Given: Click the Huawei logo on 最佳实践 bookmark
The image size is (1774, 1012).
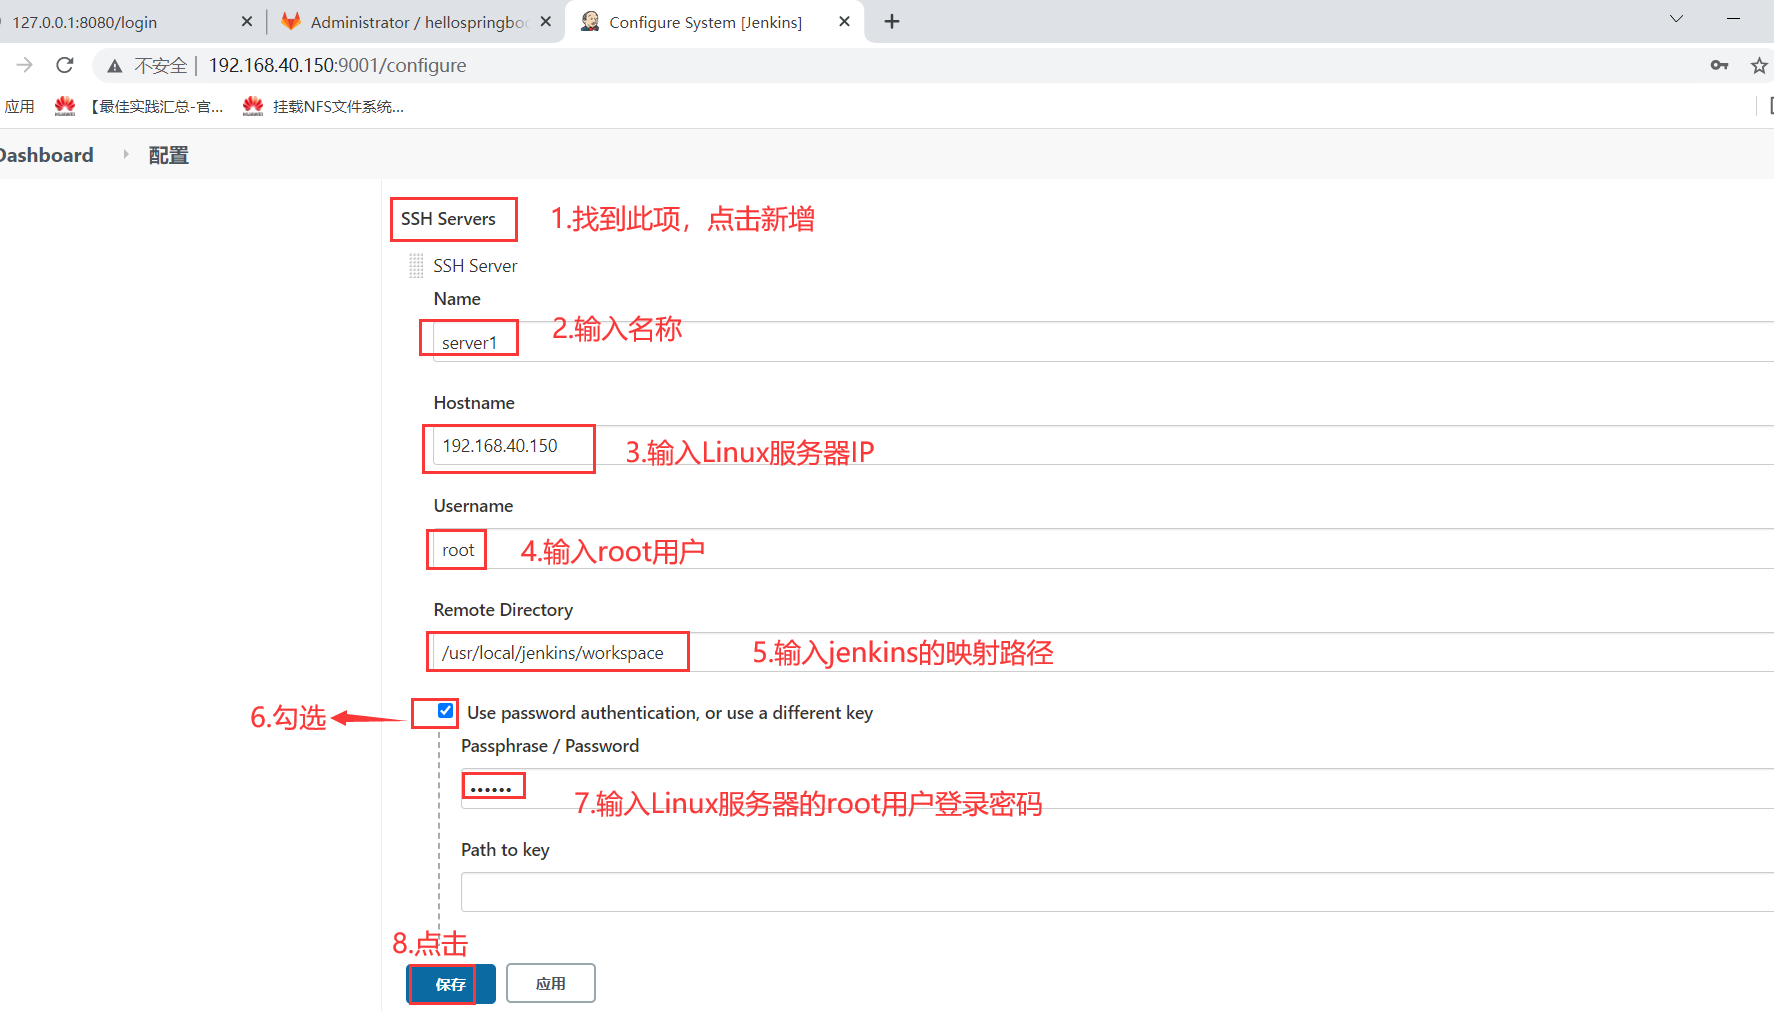Looking at the screenshot, I should 65,106.
